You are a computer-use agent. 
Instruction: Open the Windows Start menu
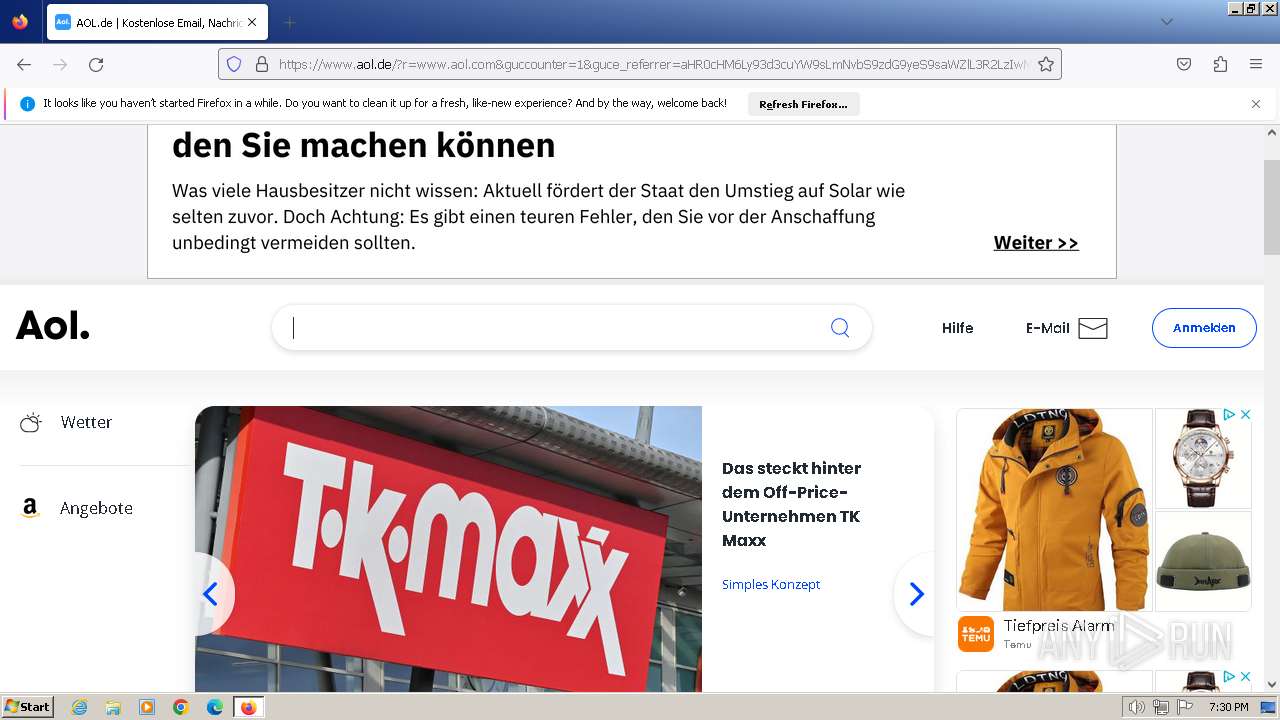point(28,706)
